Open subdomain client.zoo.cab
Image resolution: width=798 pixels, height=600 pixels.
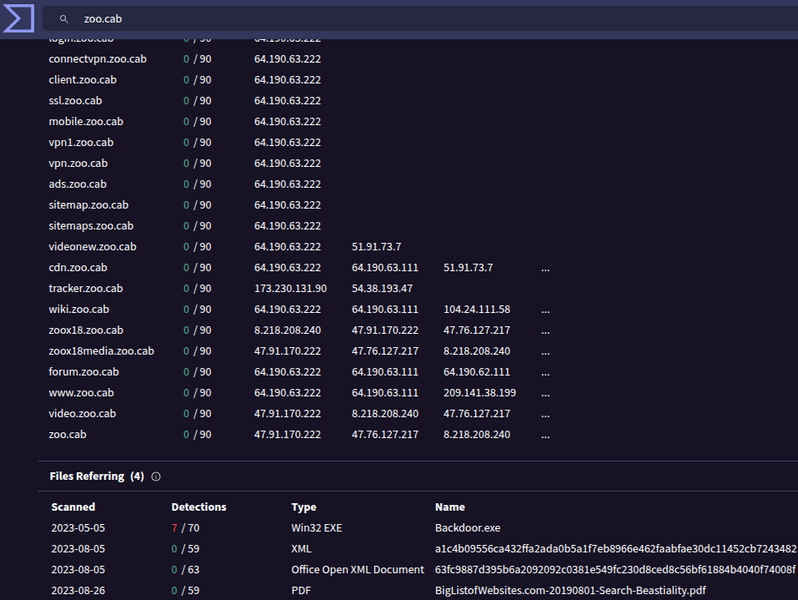coord(82,80)
